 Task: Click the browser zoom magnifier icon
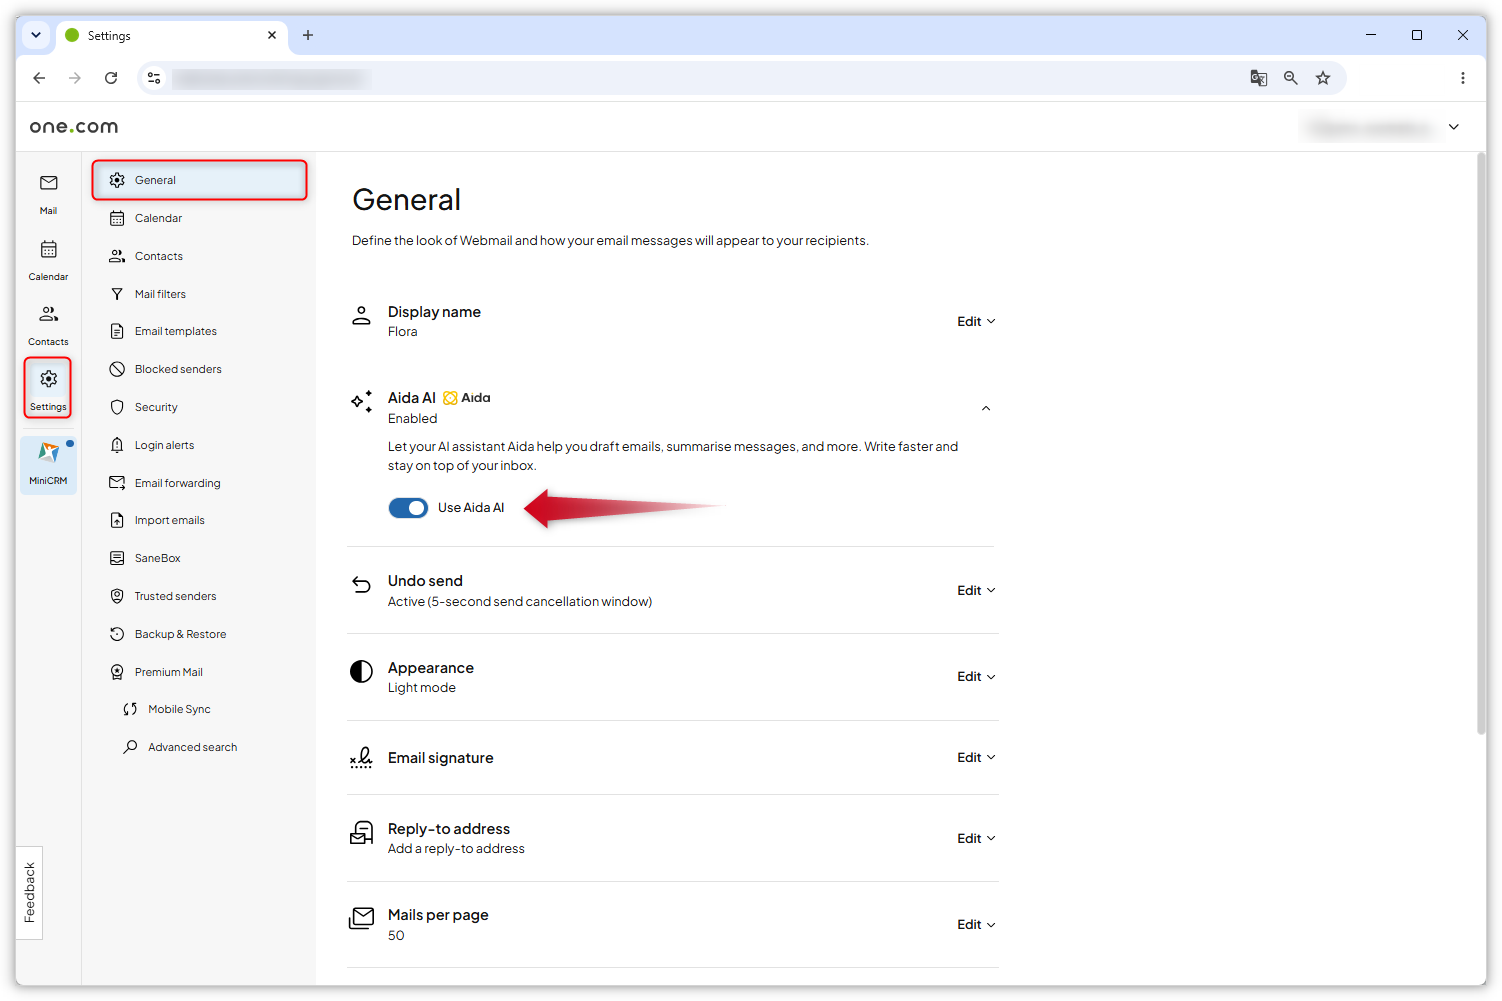(x=1291, y=78)
